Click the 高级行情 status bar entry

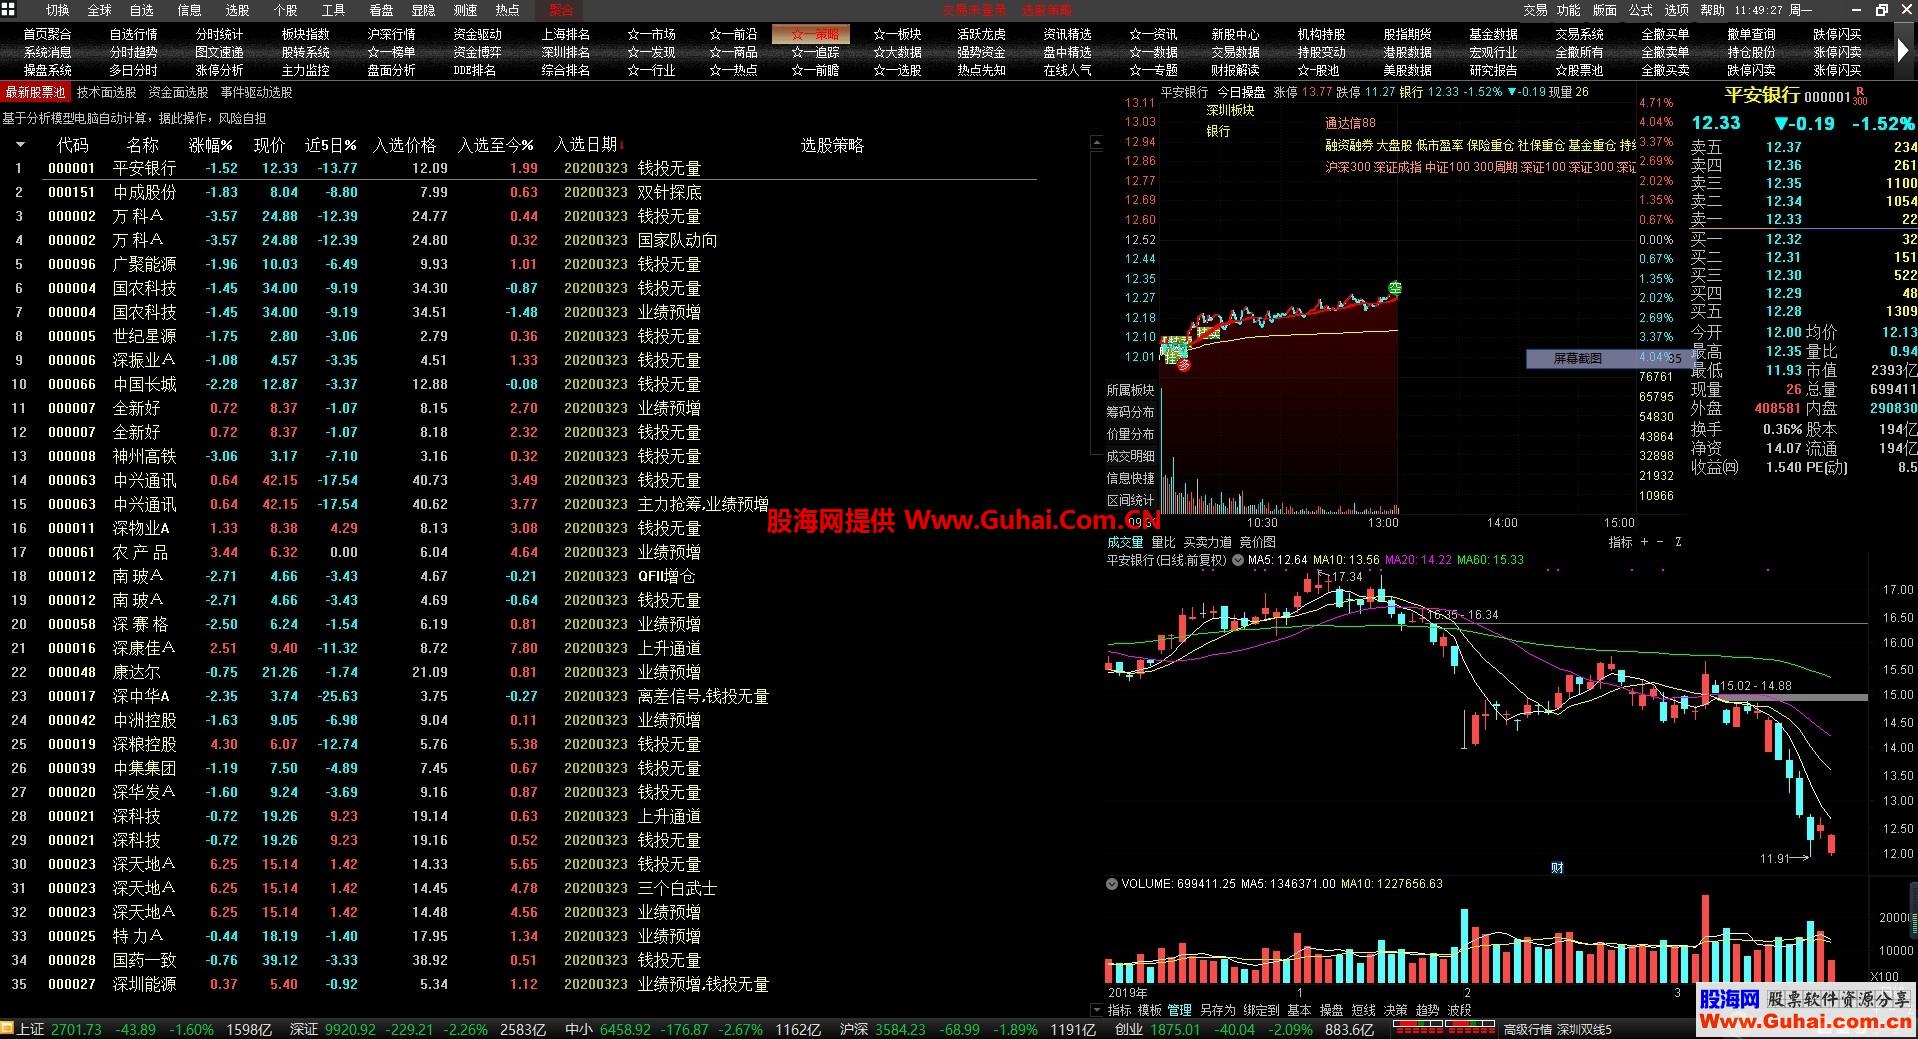pos(1527,1029)
